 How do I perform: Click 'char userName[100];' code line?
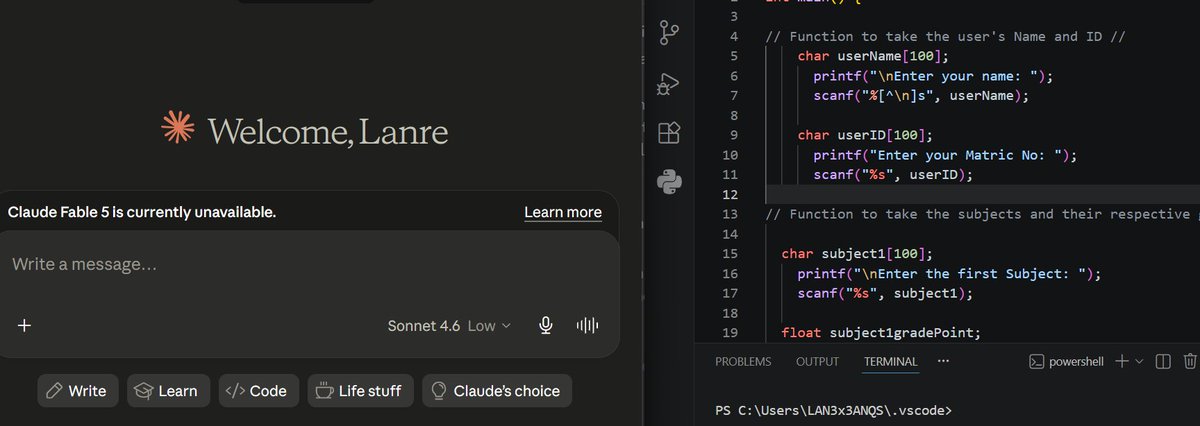(872, 56)
